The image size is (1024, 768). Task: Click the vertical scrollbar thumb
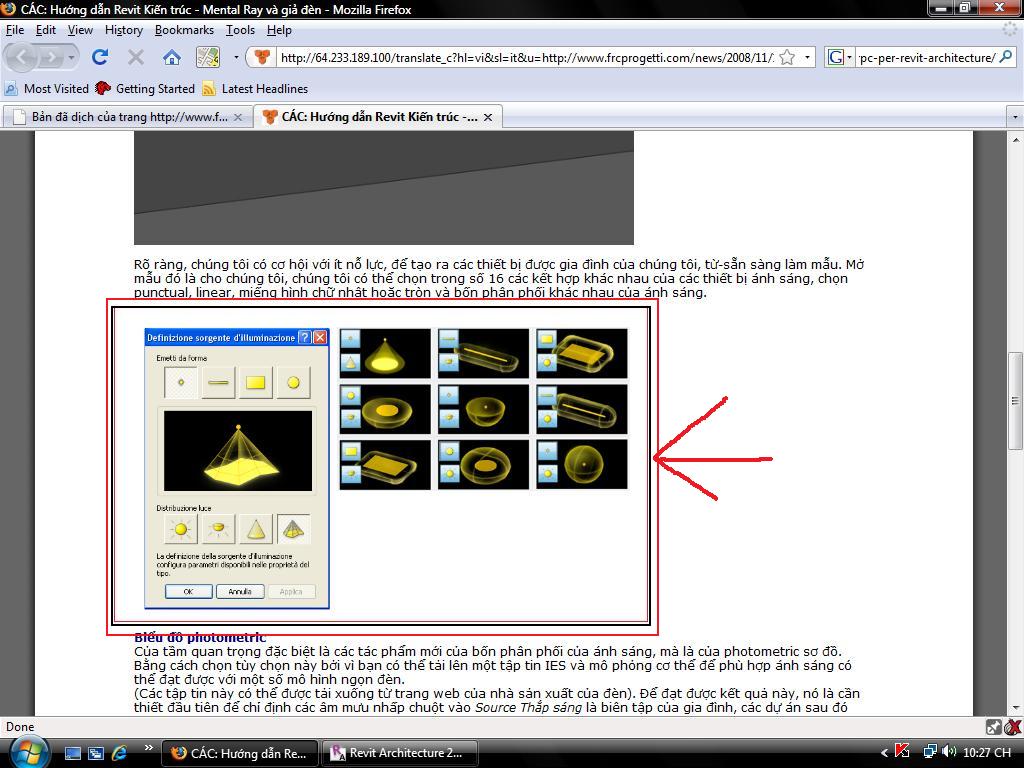tap(1016, 400)
